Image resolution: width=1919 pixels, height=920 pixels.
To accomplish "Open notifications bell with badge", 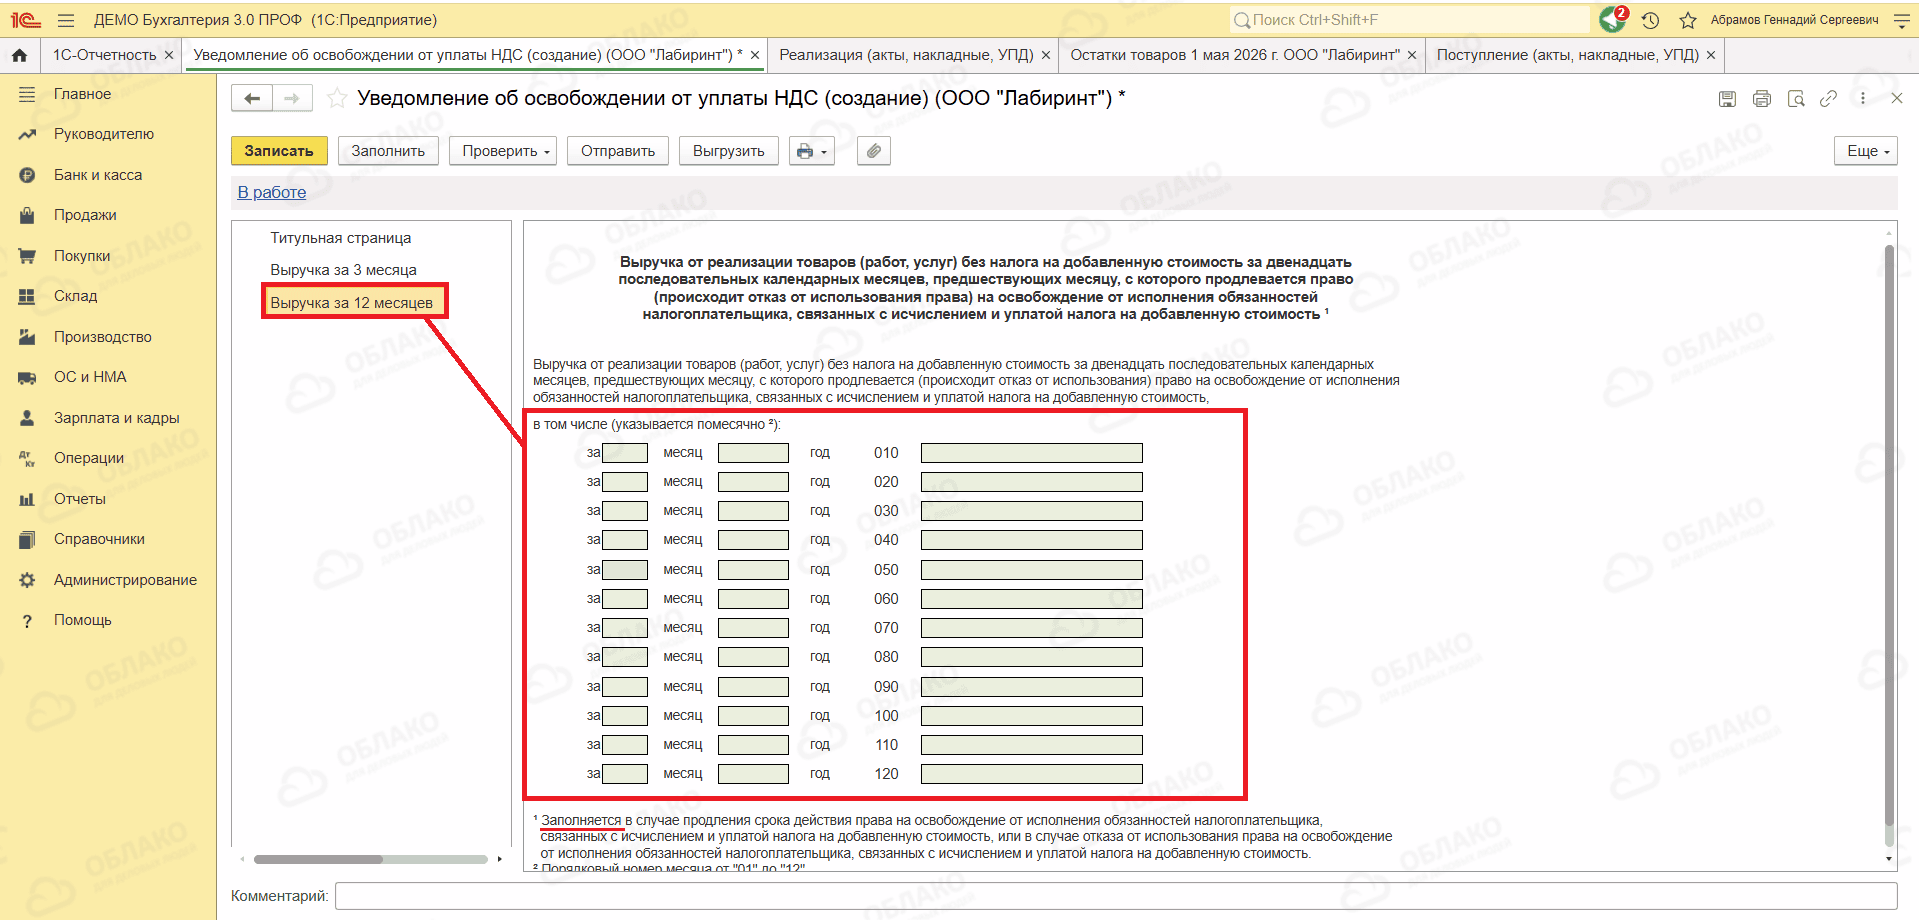I will [x=1613, y=19].
